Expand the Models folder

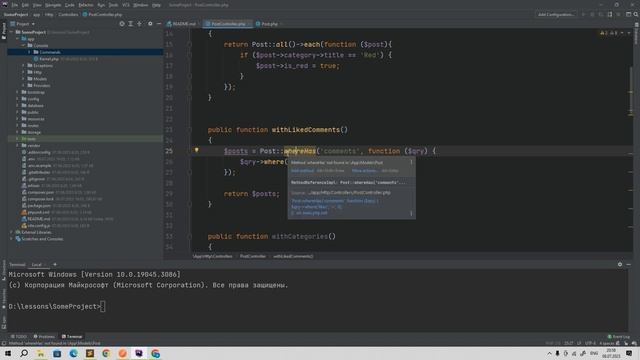pyautogui.click(x=24, y=79)
